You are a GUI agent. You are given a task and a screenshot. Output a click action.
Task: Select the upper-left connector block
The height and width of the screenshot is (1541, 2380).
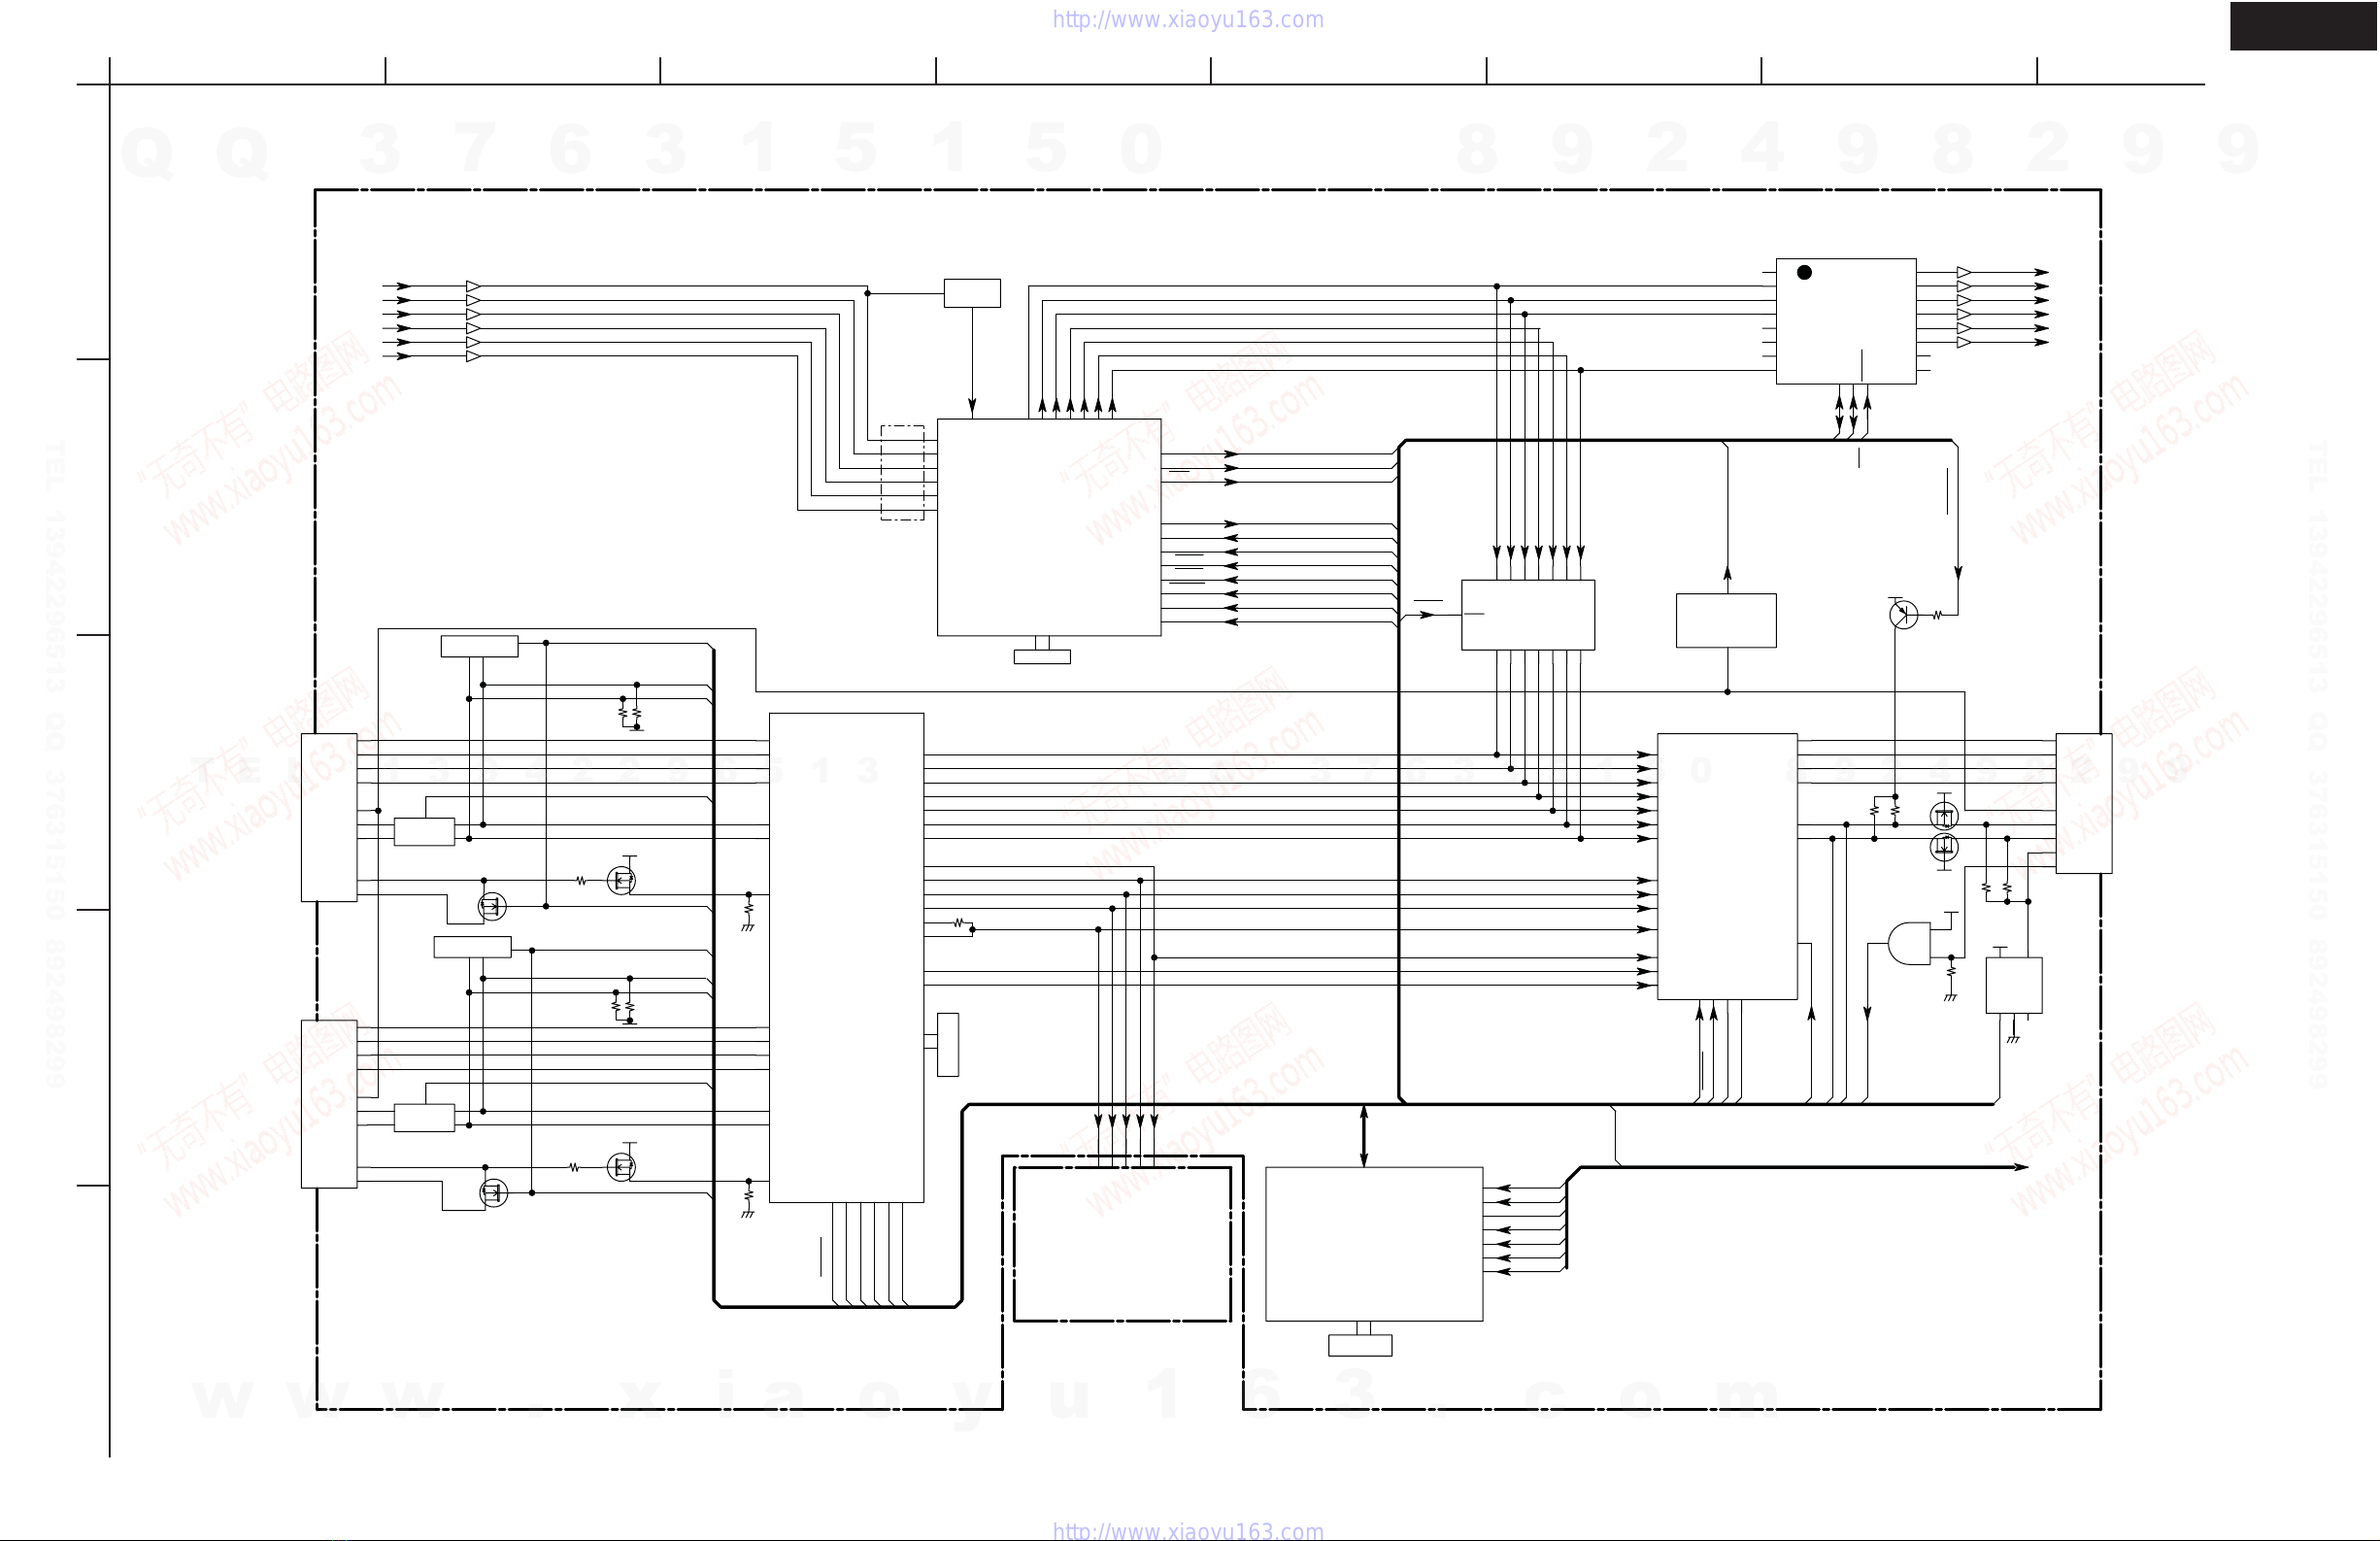tap(329, 817)
